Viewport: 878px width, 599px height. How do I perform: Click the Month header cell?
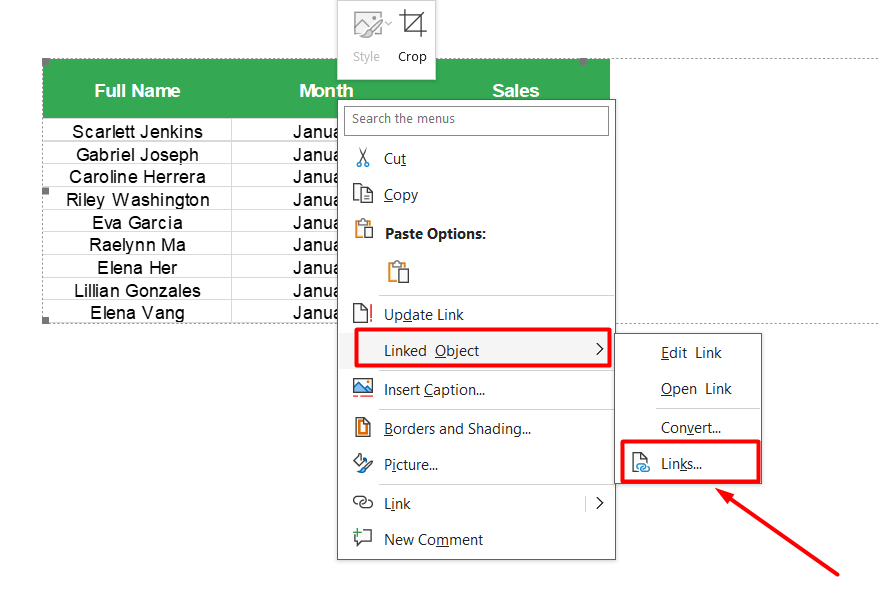coord(326,91)
